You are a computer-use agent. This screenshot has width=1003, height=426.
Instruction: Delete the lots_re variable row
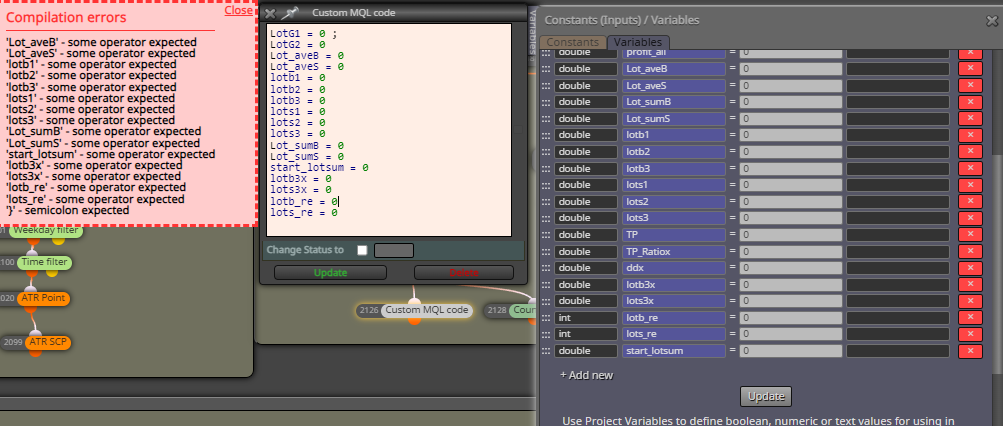tap(970, 334)
